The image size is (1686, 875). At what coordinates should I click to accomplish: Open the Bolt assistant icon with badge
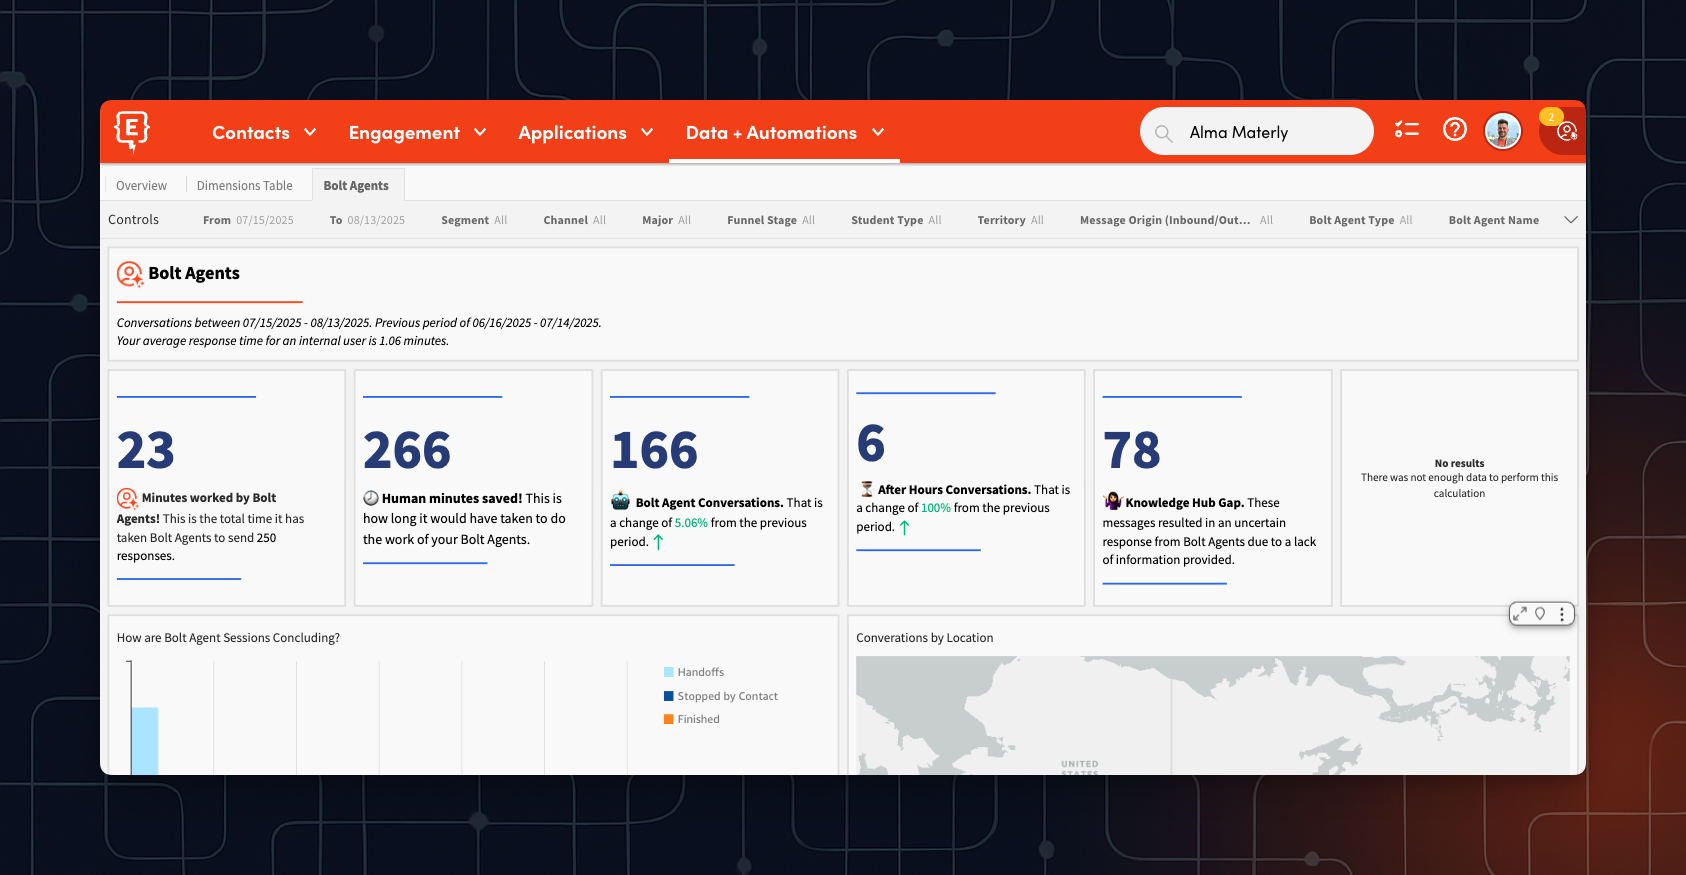pos(1566,131)
